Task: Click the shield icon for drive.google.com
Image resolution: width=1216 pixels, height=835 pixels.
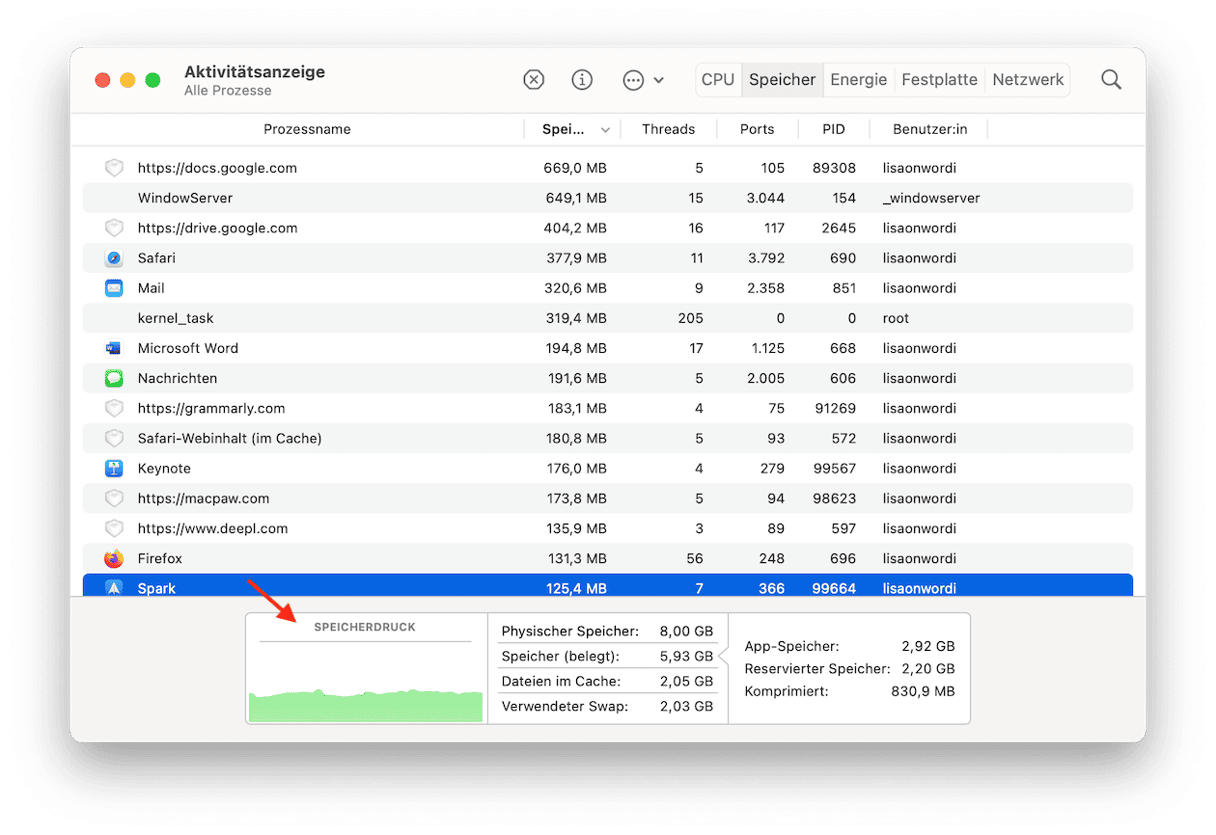Action: (x=114, y=228)
